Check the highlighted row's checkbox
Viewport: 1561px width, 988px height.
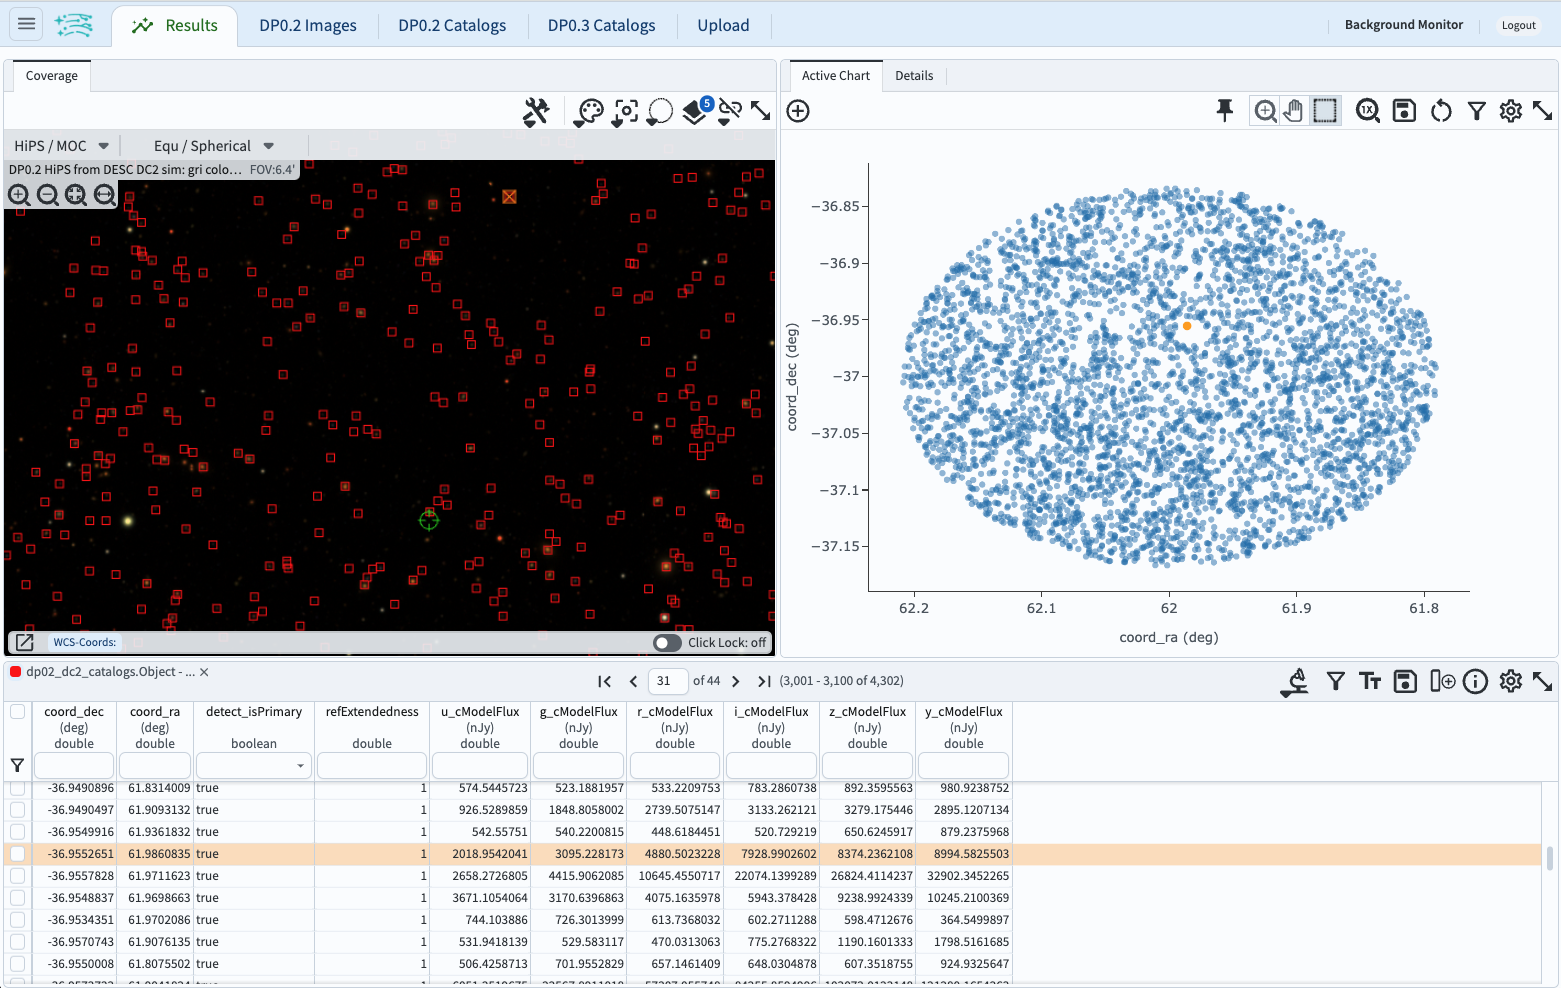coord(18,854)
